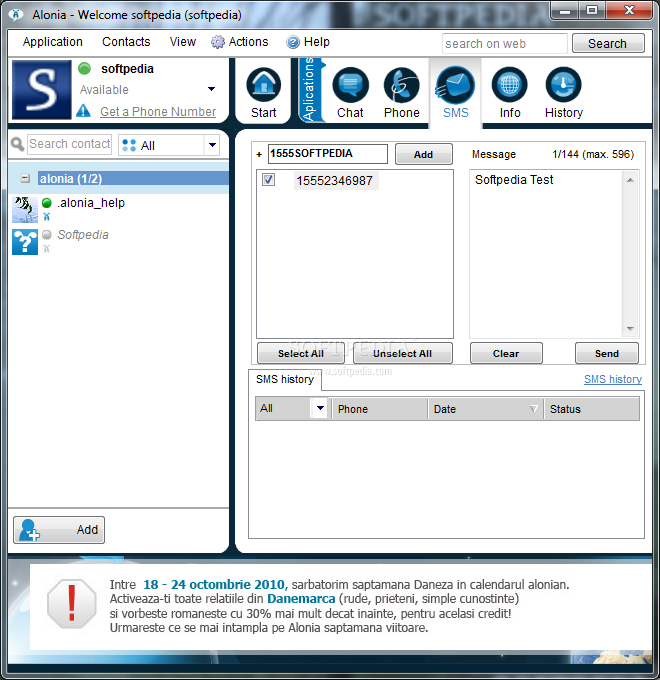Sort SMS history by Date column
Viewport: 660px width, 680px height.
pos(485,409)
